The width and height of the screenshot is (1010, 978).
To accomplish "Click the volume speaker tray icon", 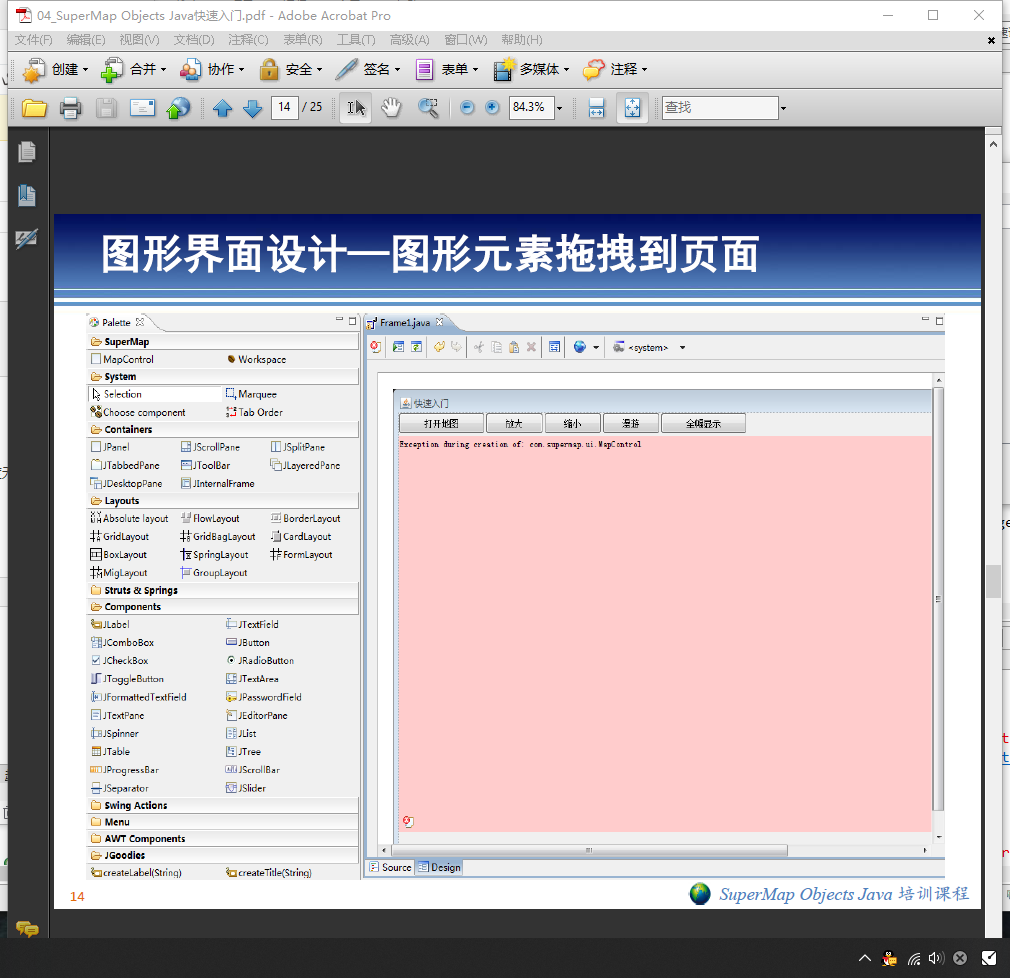I will 936,958.
